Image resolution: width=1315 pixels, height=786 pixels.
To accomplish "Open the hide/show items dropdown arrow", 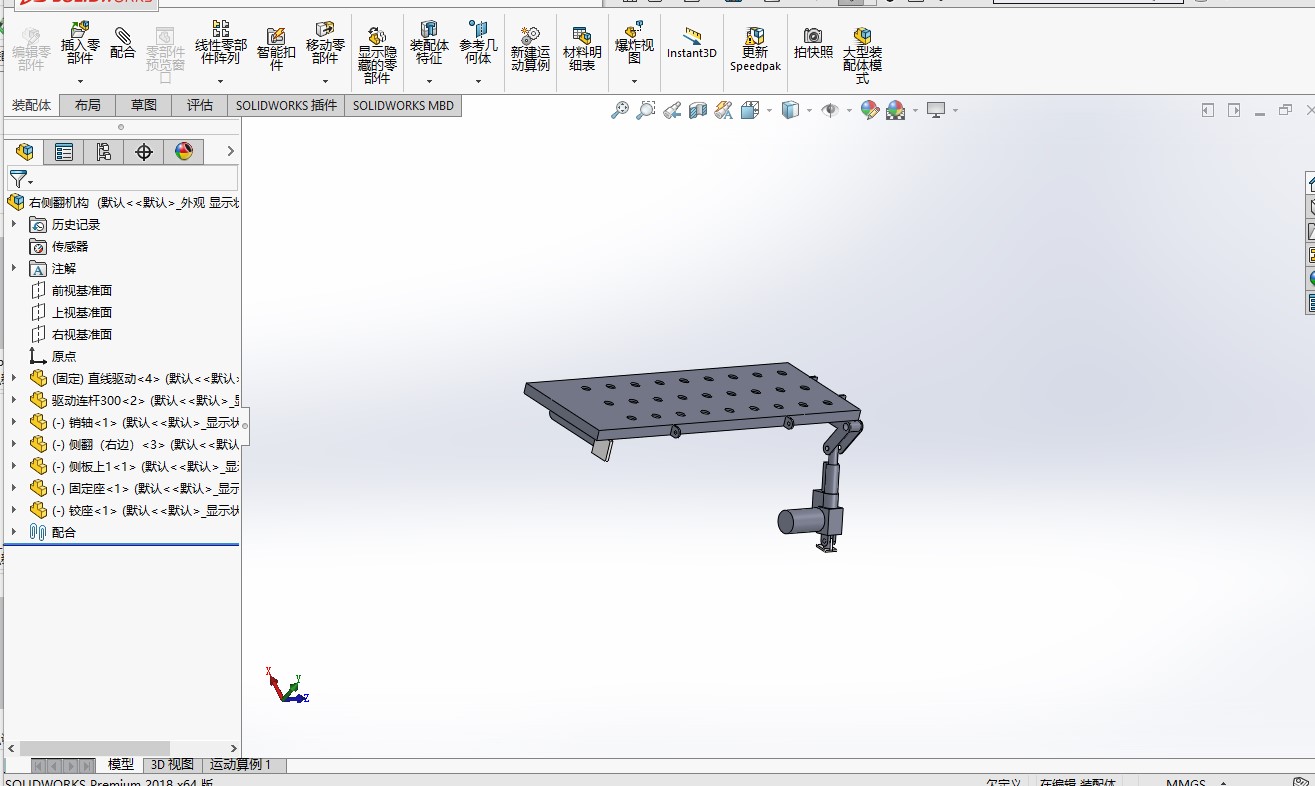I will tap(849, 110).
